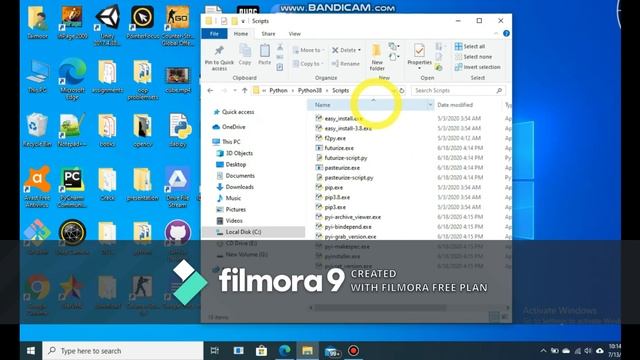The height and width of the screenshot is (360, 640).
Task: Click the Rename ribbon button
Action: click(346, 64)
